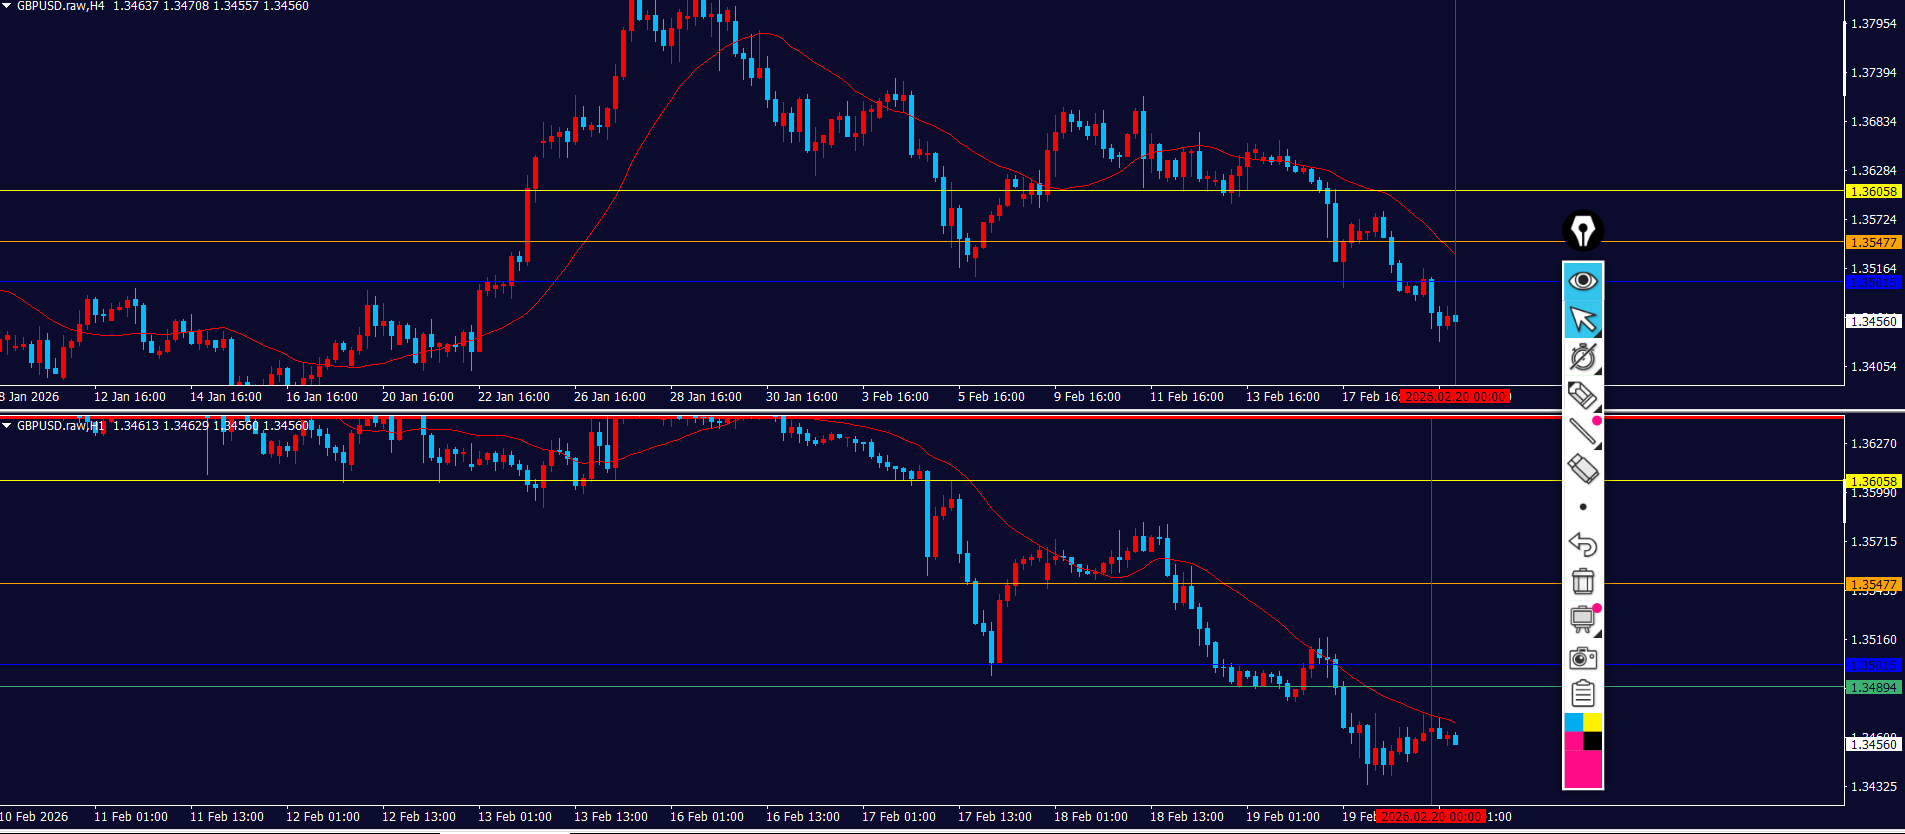
Task: Click the black pen nib launcher icon
Action: tap(1582, 231)
